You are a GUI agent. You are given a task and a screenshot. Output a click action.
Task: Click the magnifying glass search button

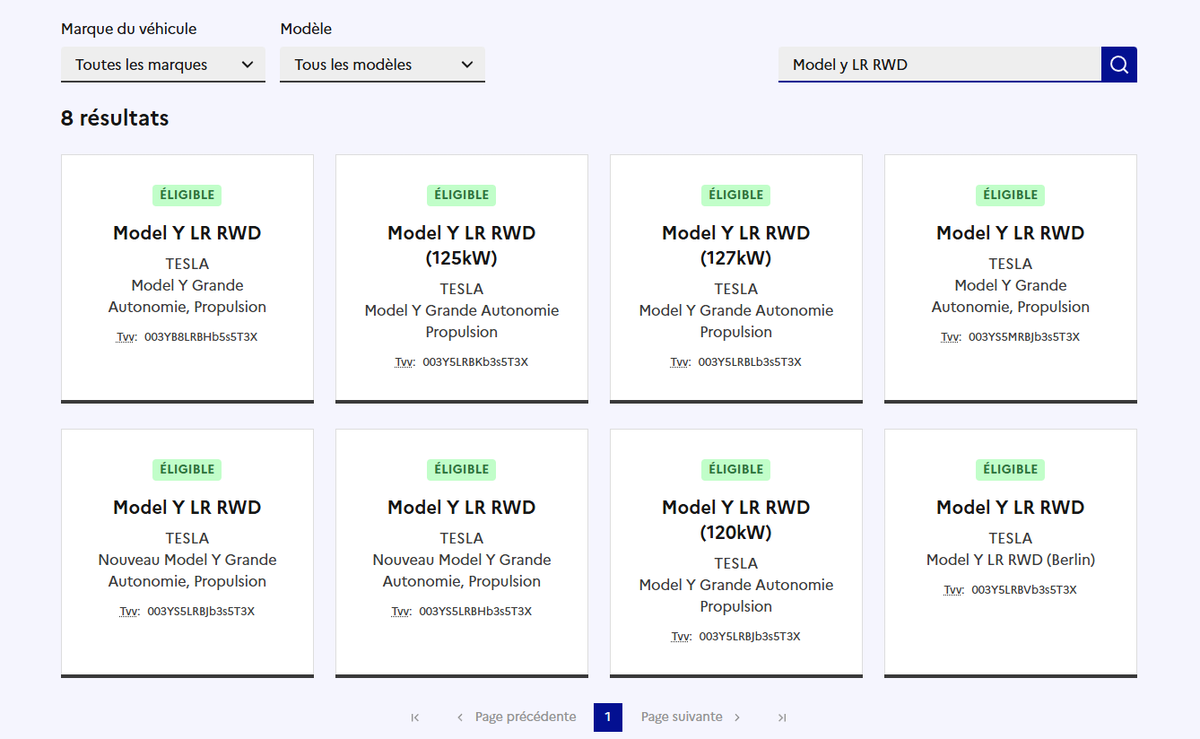pos(1119,65)
